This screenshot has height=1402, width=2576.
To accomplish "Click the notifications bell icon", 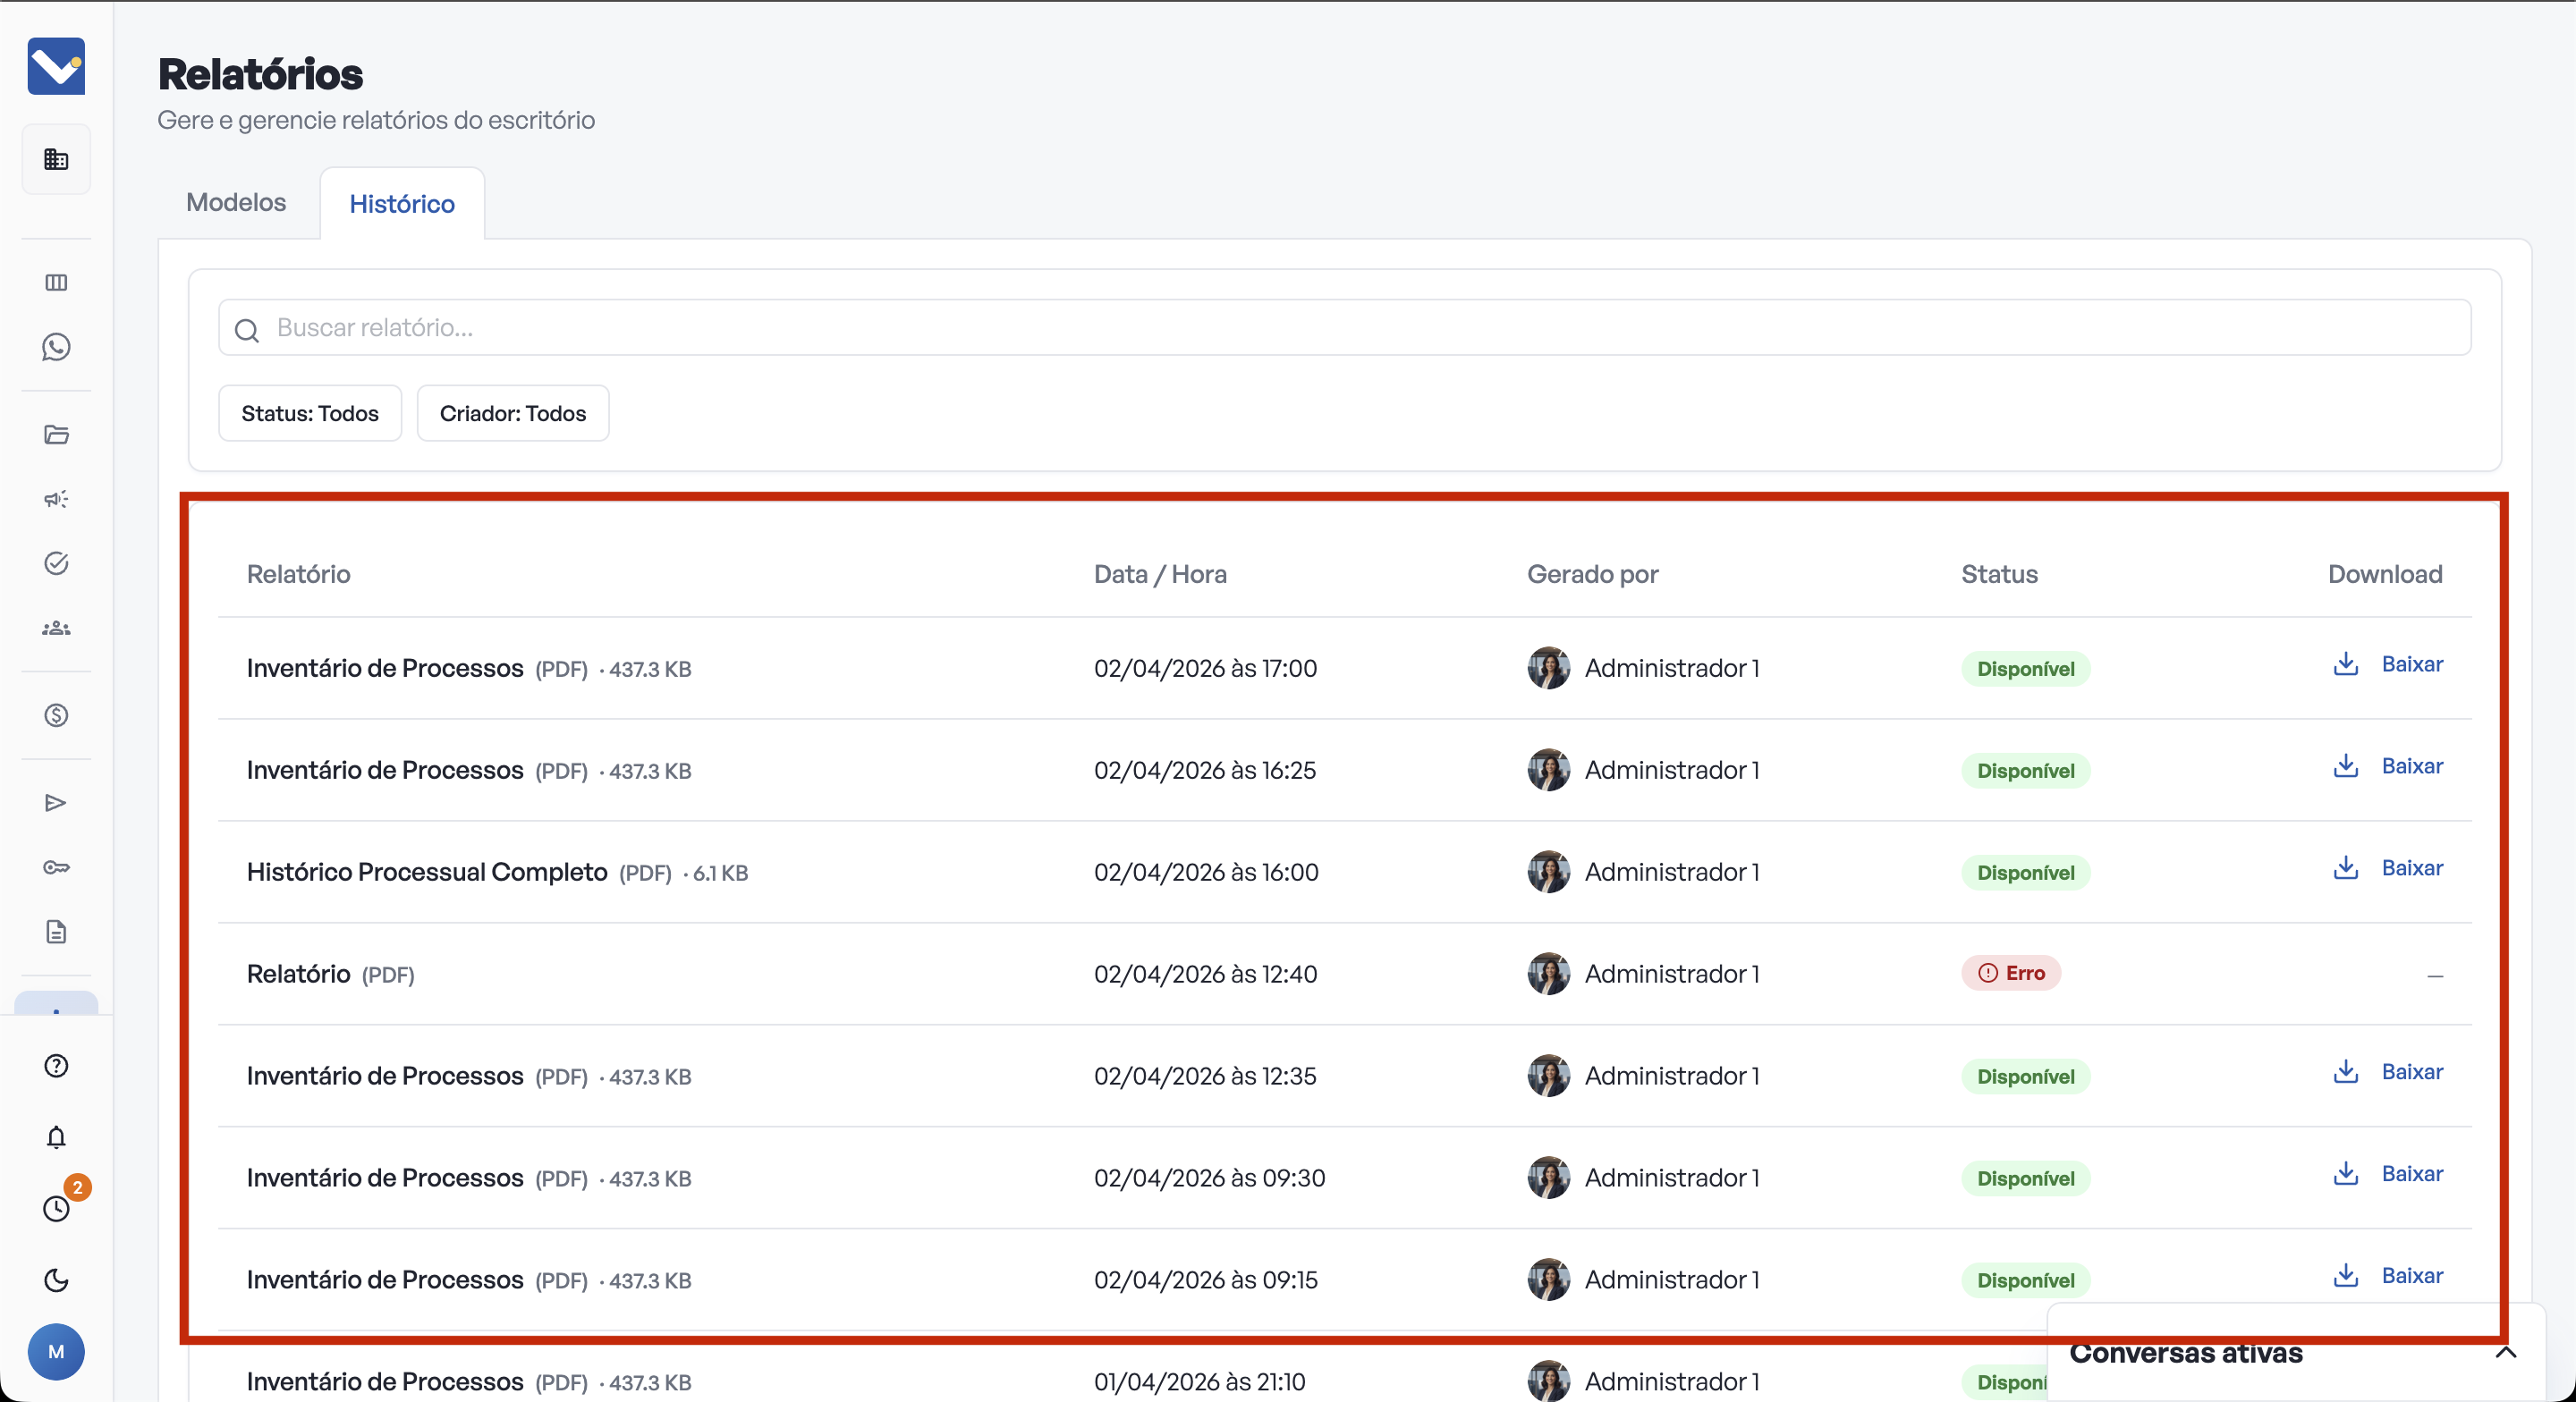I will (x=56, y=1137).
